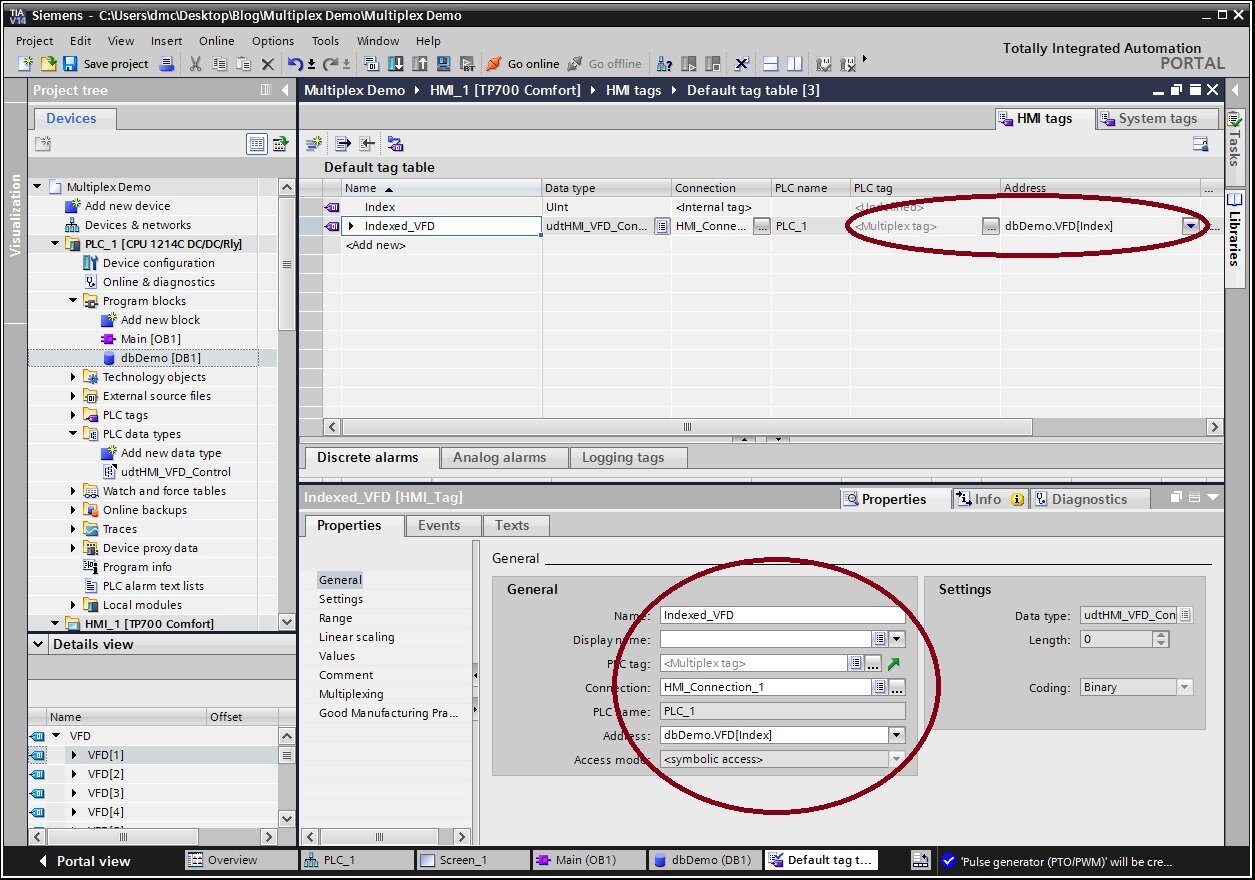
Task: Switch to Portal view
Action: click(x=84, y=861)
